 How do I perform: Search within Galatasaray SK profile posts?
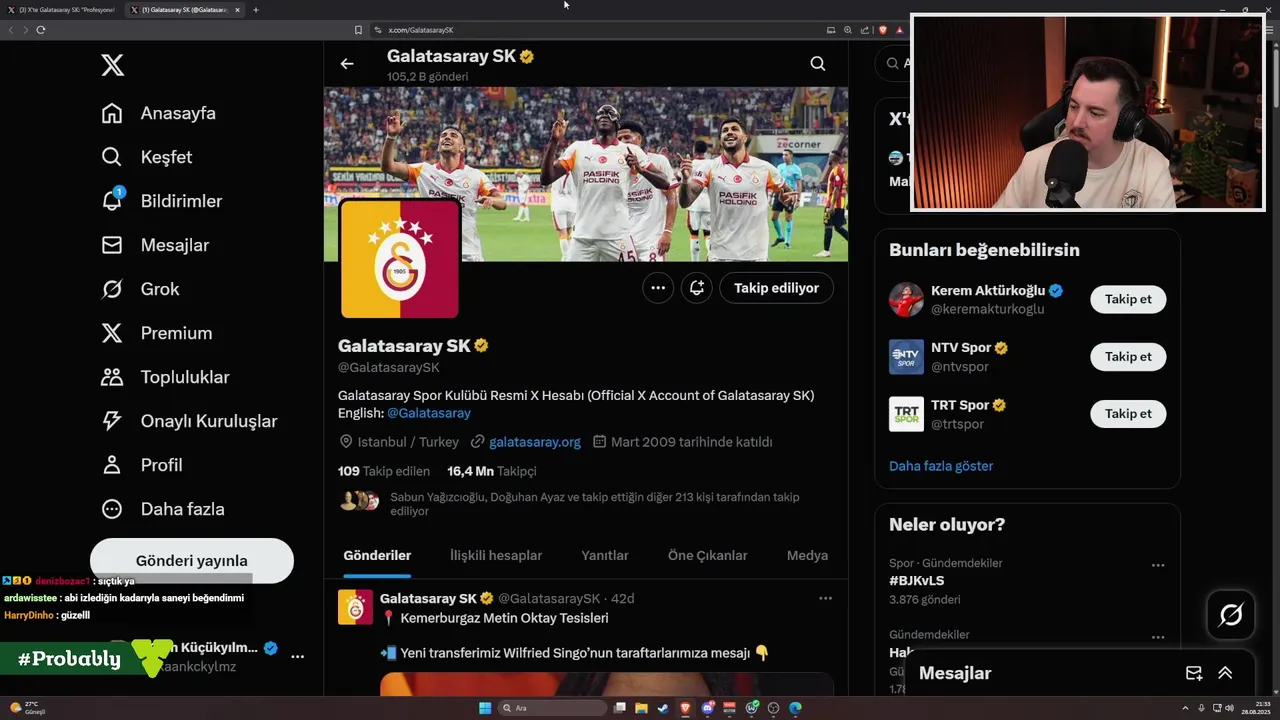pos(818,64)
